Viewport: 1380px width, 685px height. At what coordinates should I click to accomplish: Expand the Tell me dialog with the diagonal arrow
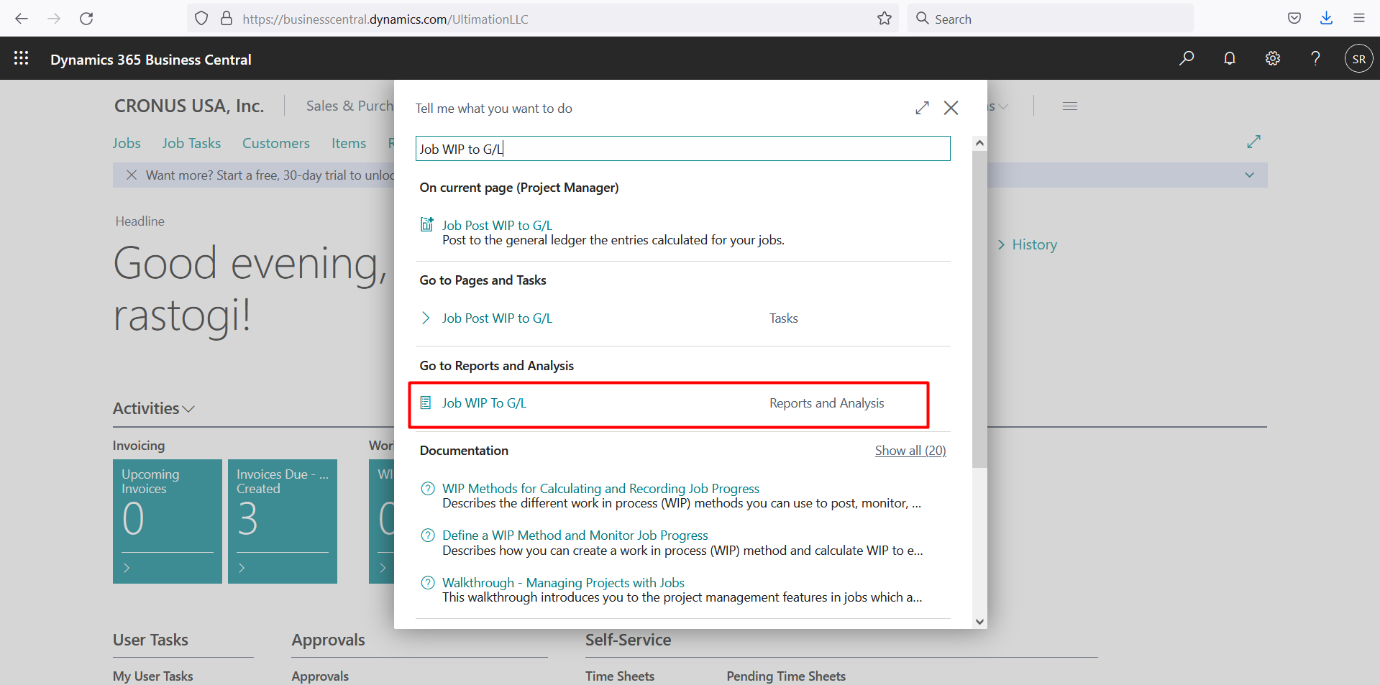(x=921, y=107)
